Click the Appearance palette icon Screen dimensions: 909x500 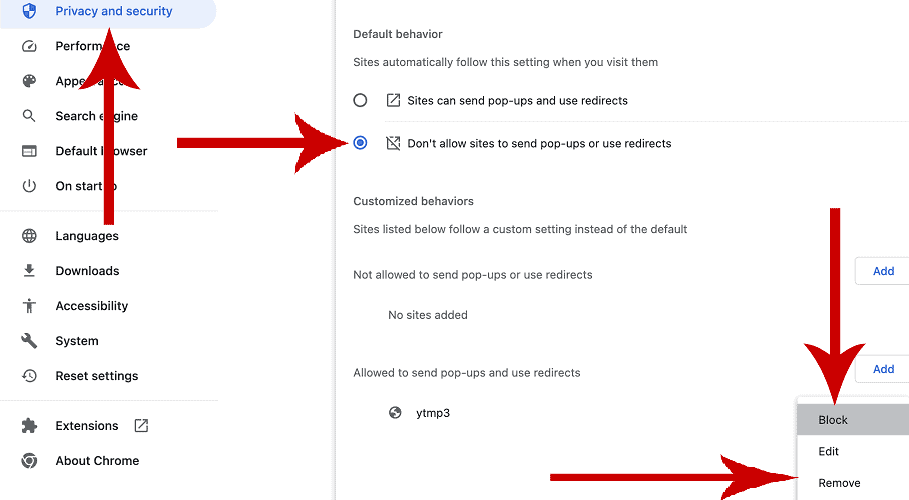click(x=29, y=81)
